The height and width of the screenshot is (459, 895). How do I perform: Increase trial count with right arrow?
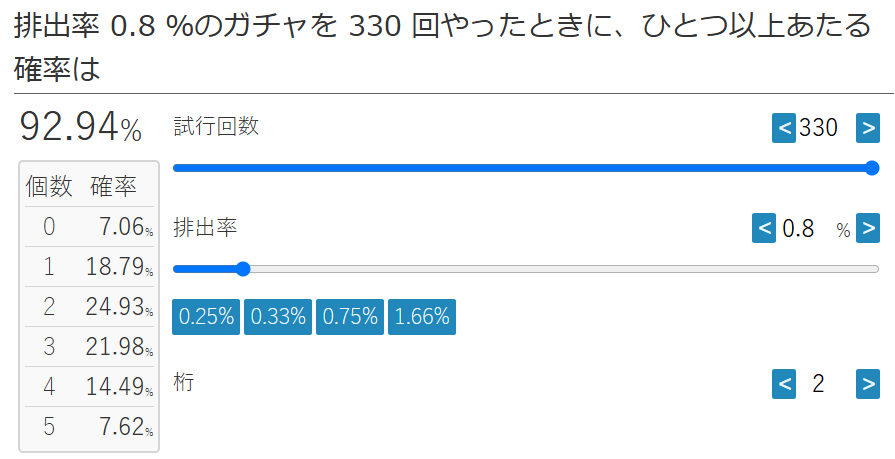[x=868, y=128]
